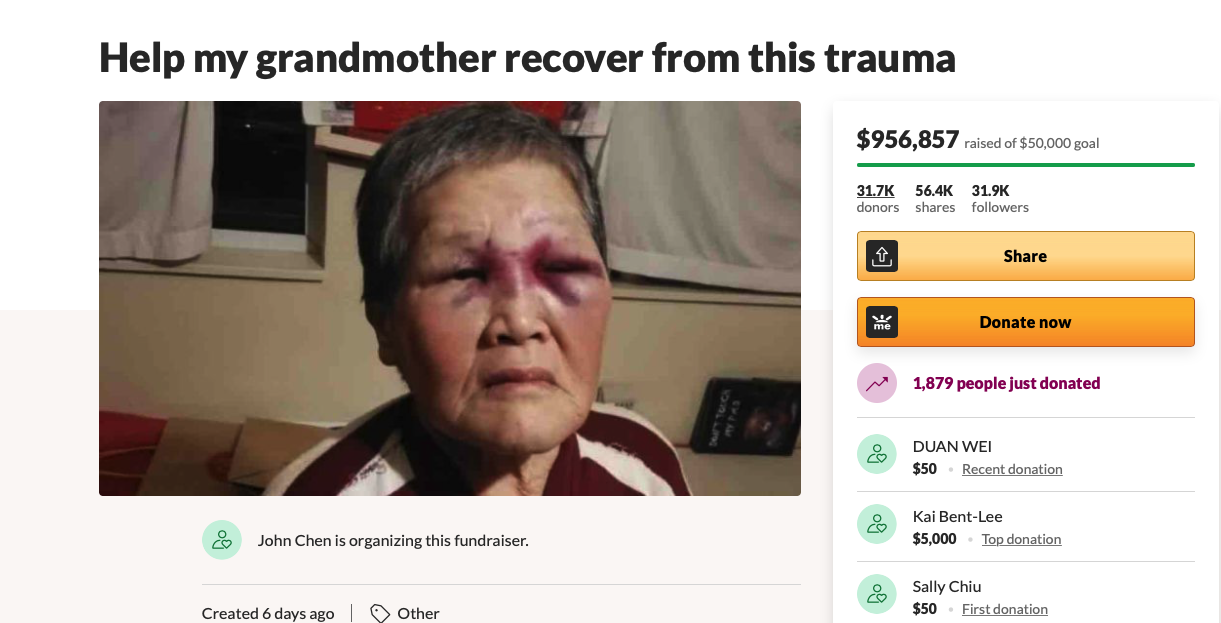Click the GoFundMe logo on Donate button

882,322
